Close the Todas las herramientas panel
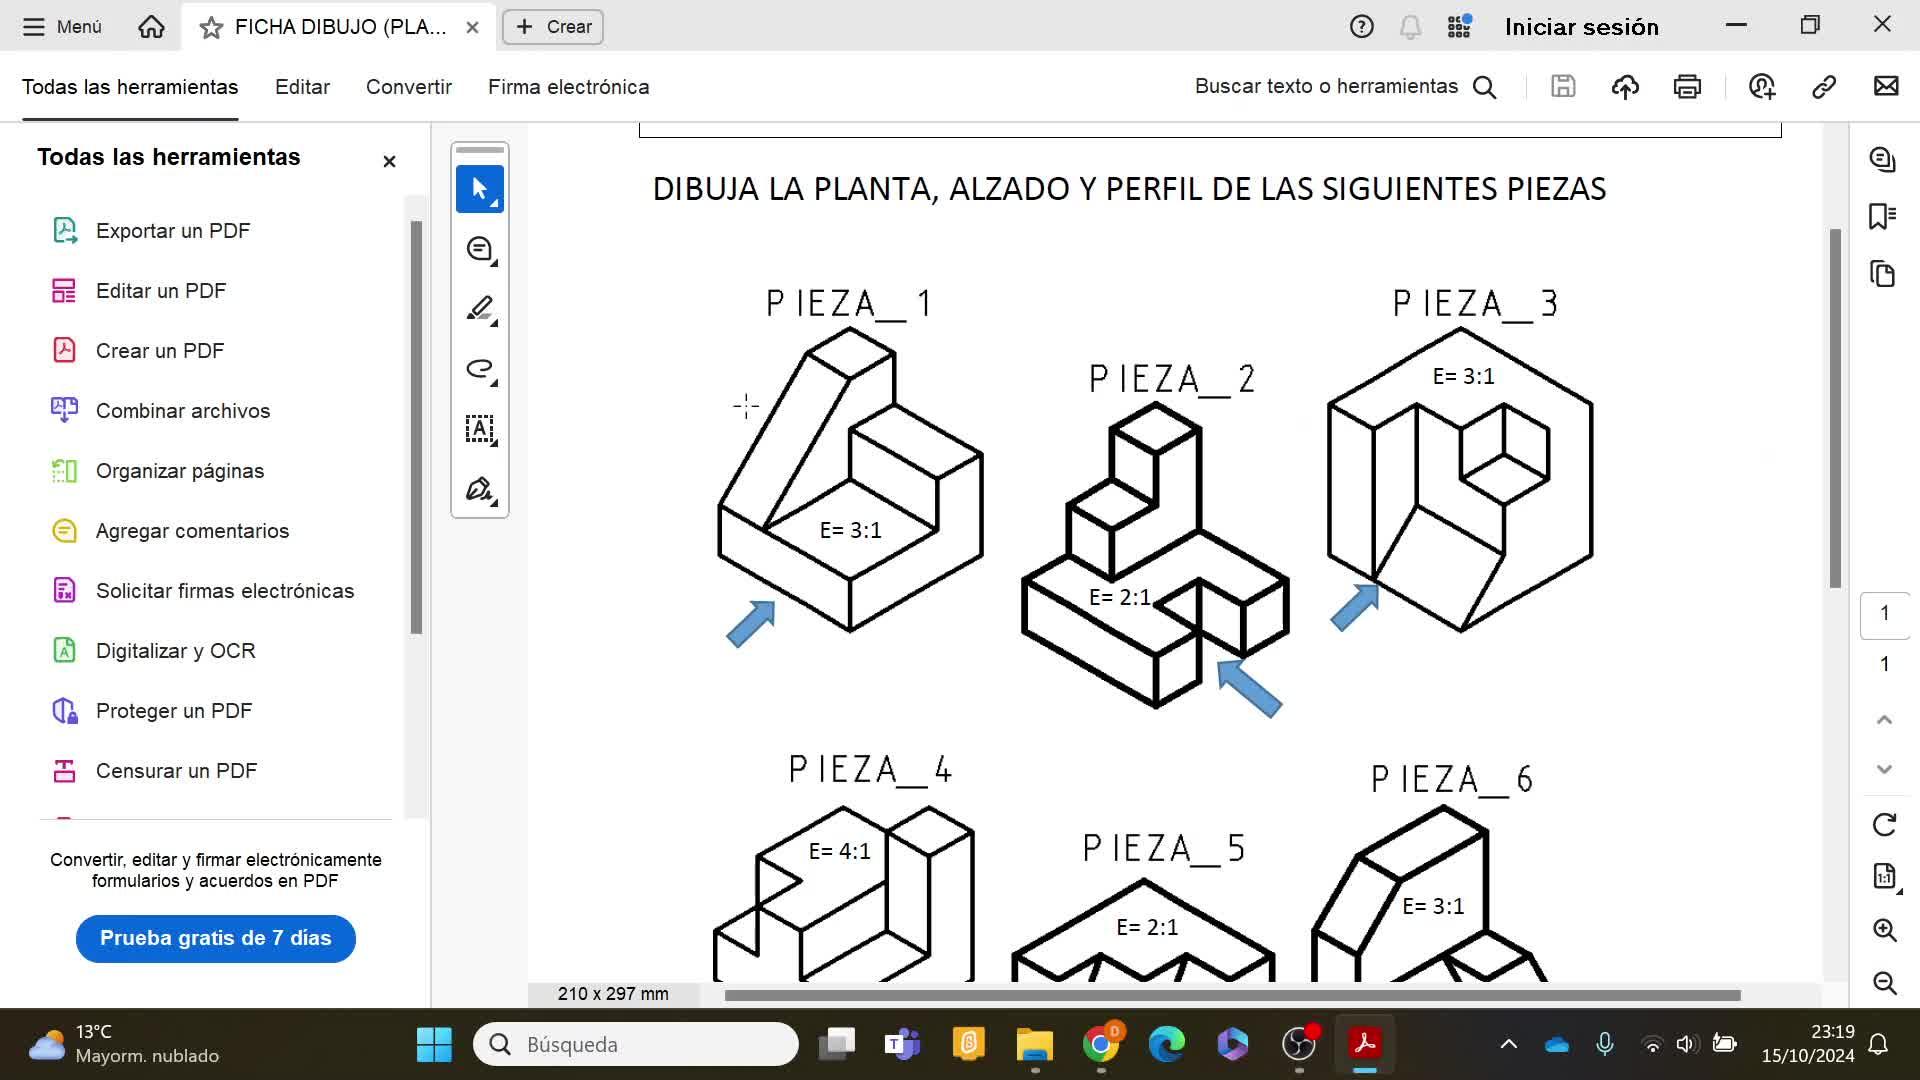 click(x=389, y=161)
